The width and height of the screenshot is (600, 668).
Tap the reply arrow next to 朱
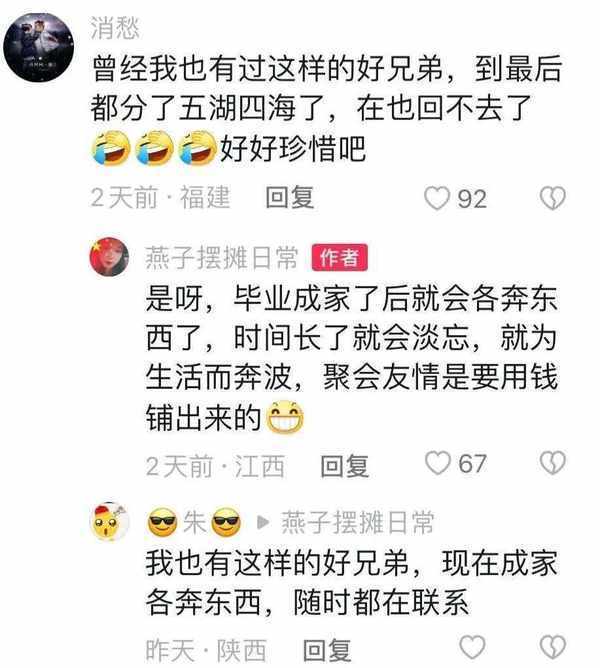coord(263,522)
